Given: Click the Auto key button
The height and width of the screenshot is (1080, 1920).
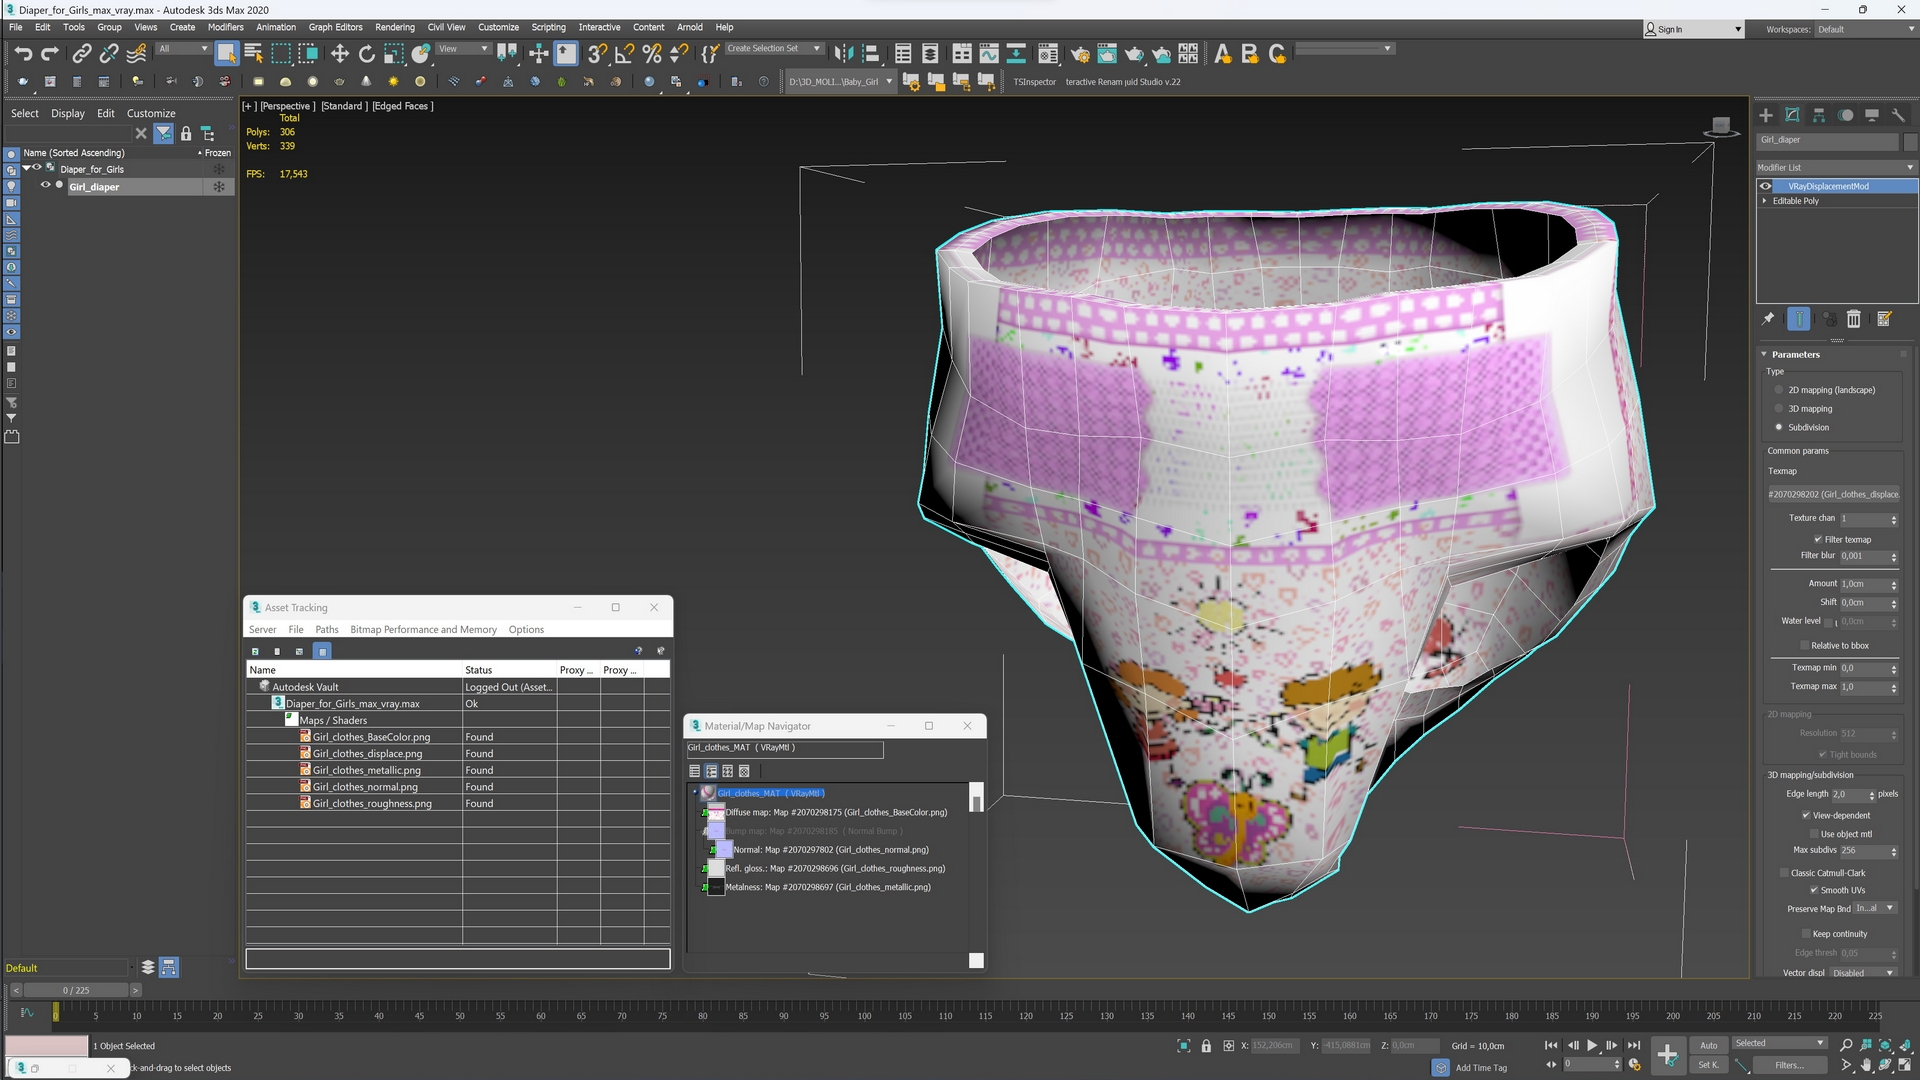Looking at the screenshot, I should tap(1709, 1045).
